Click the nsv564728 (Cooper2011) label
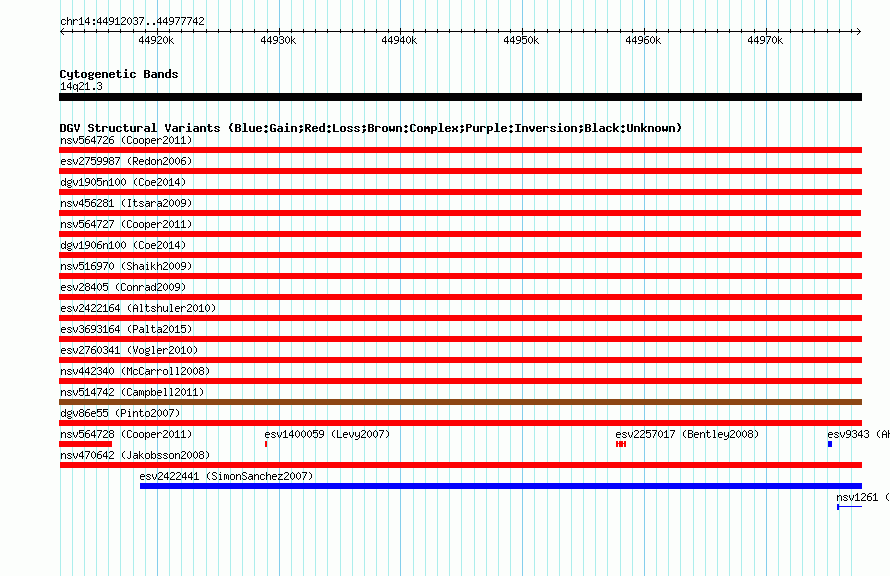Viewport: 890px width, 576px height. coord(126,434)
